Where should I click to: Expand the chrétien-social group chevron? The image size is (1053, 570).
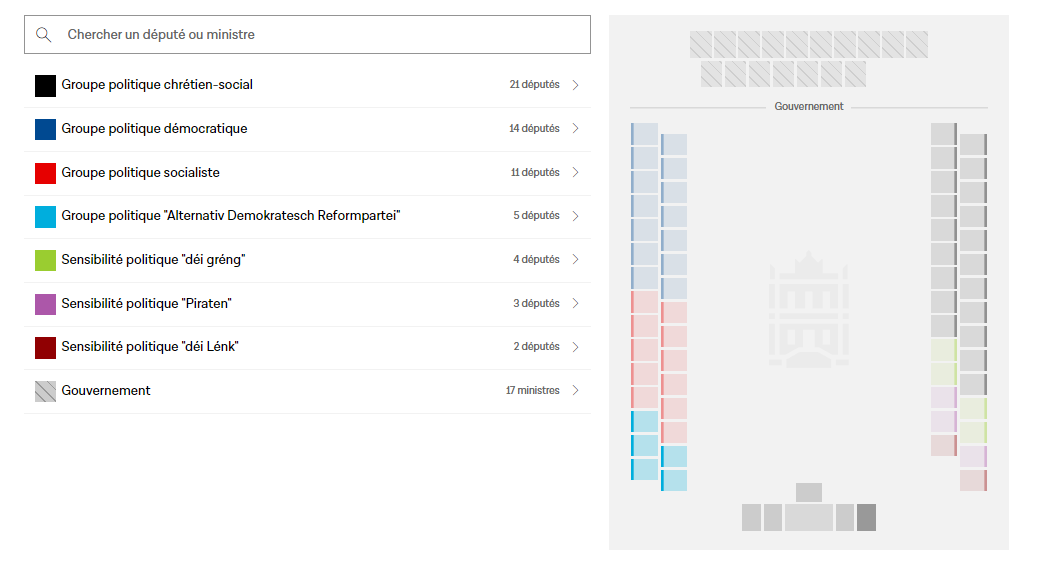575,85
